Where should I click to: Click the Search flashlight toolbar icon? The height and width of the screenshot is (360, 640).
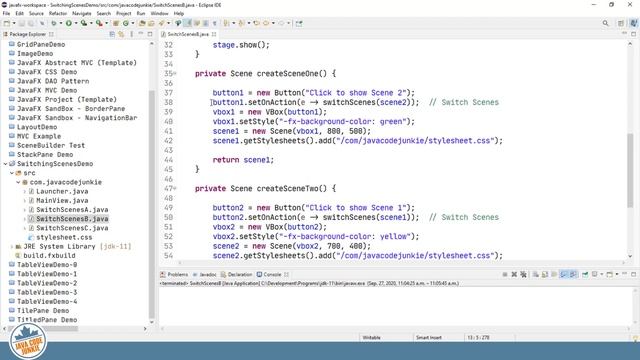(162, 23)
